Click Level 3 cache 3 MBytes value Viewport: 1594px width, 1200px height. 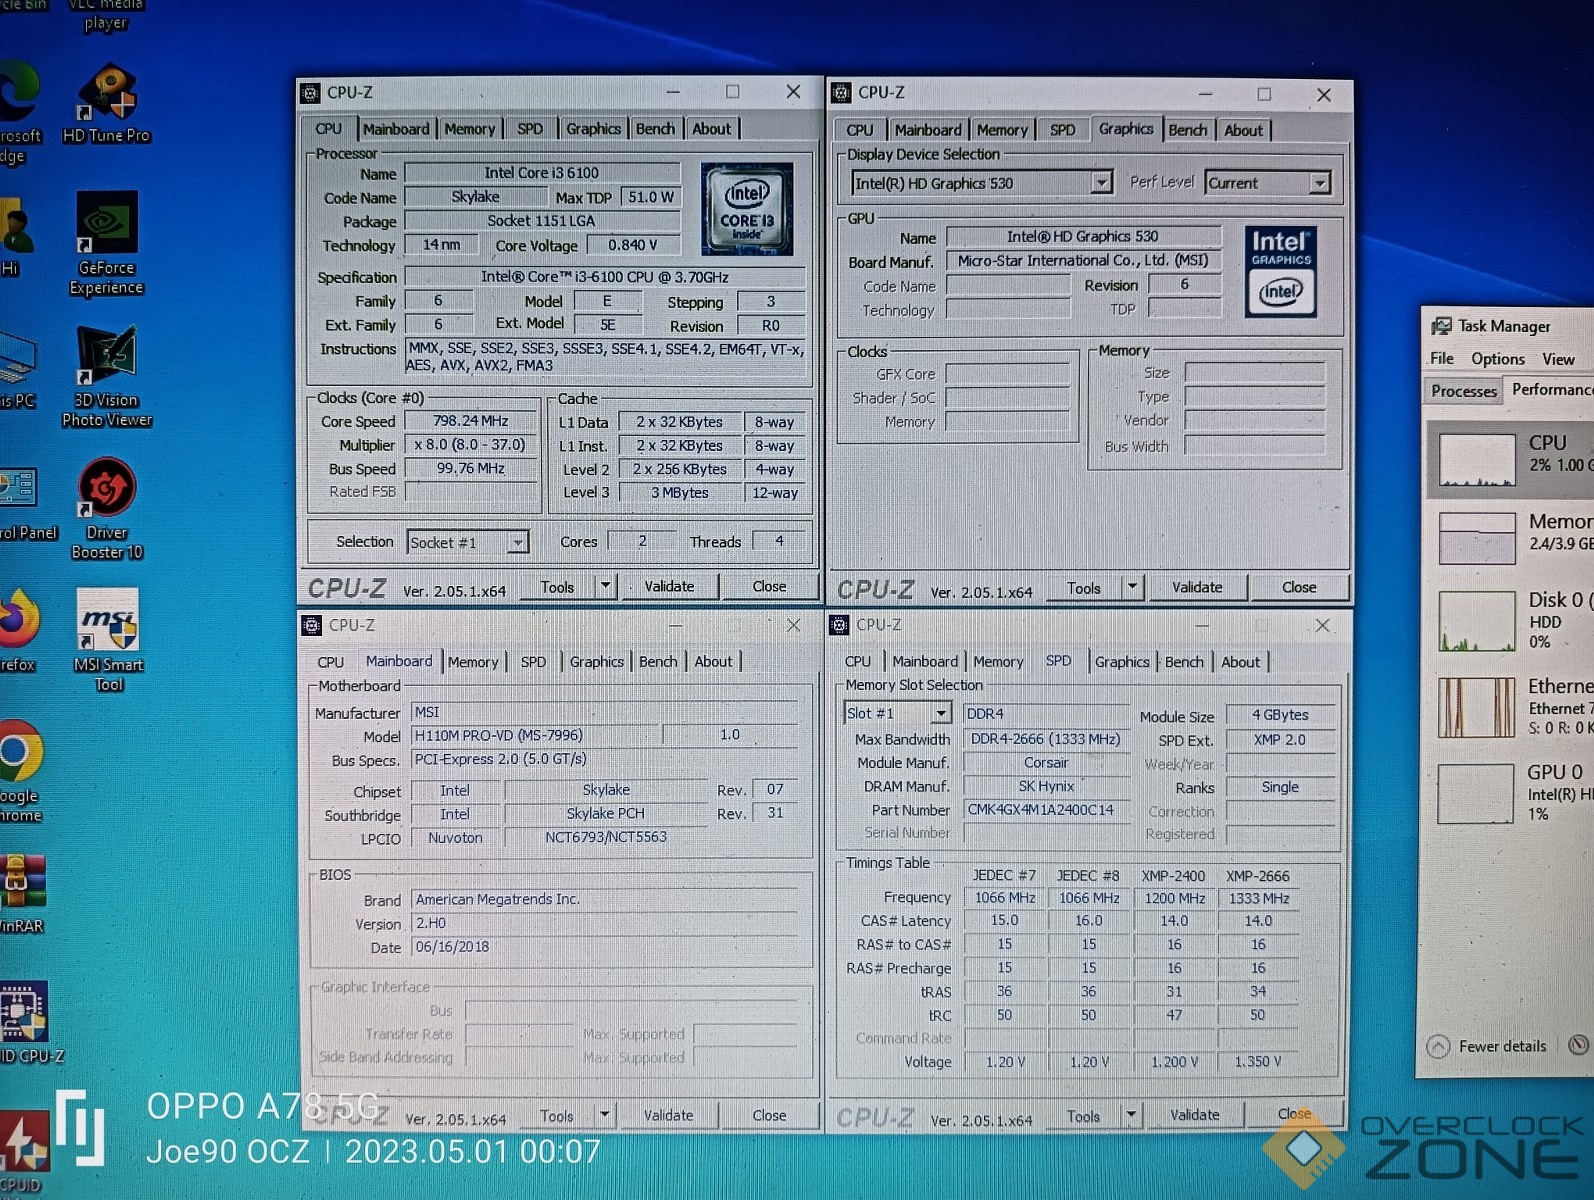[x=680, y=493]
